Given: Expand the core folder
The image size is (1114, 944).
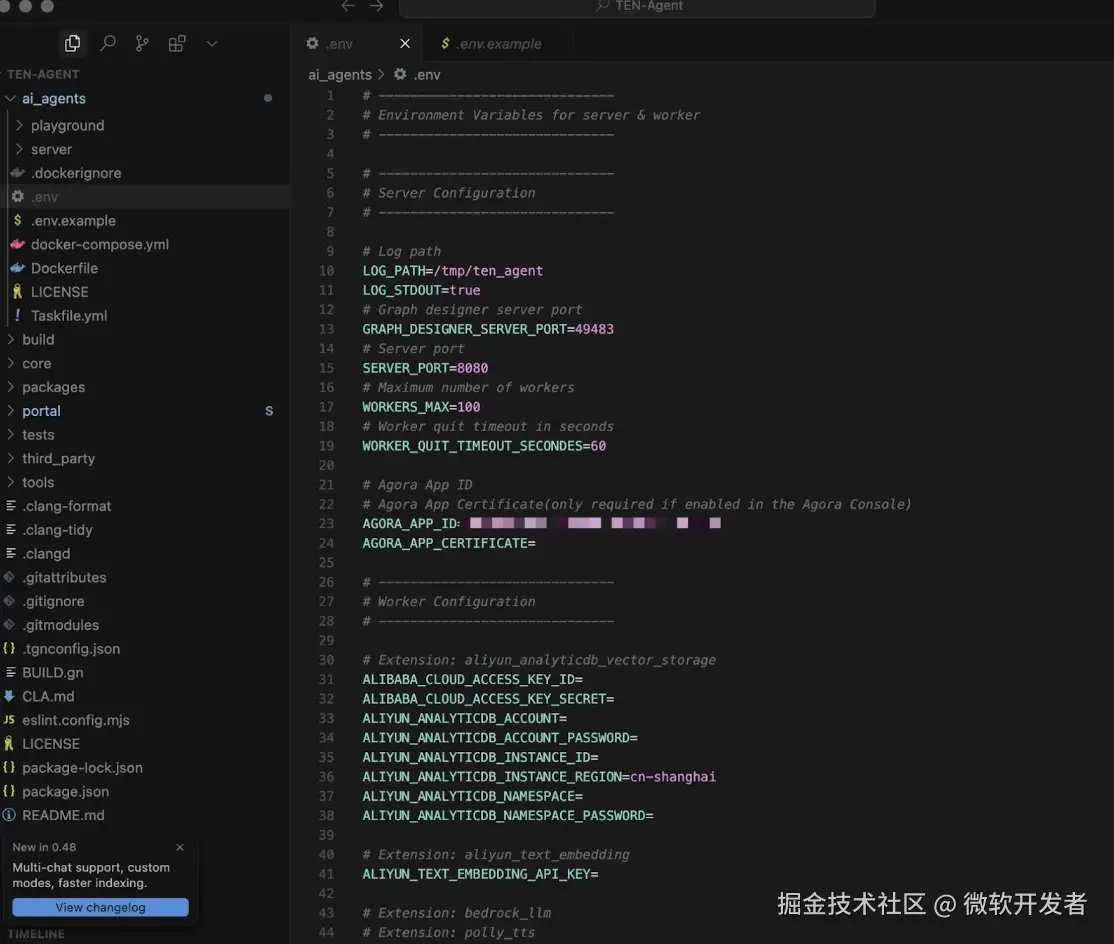Looking at the screenshot, I should point(144,363).
